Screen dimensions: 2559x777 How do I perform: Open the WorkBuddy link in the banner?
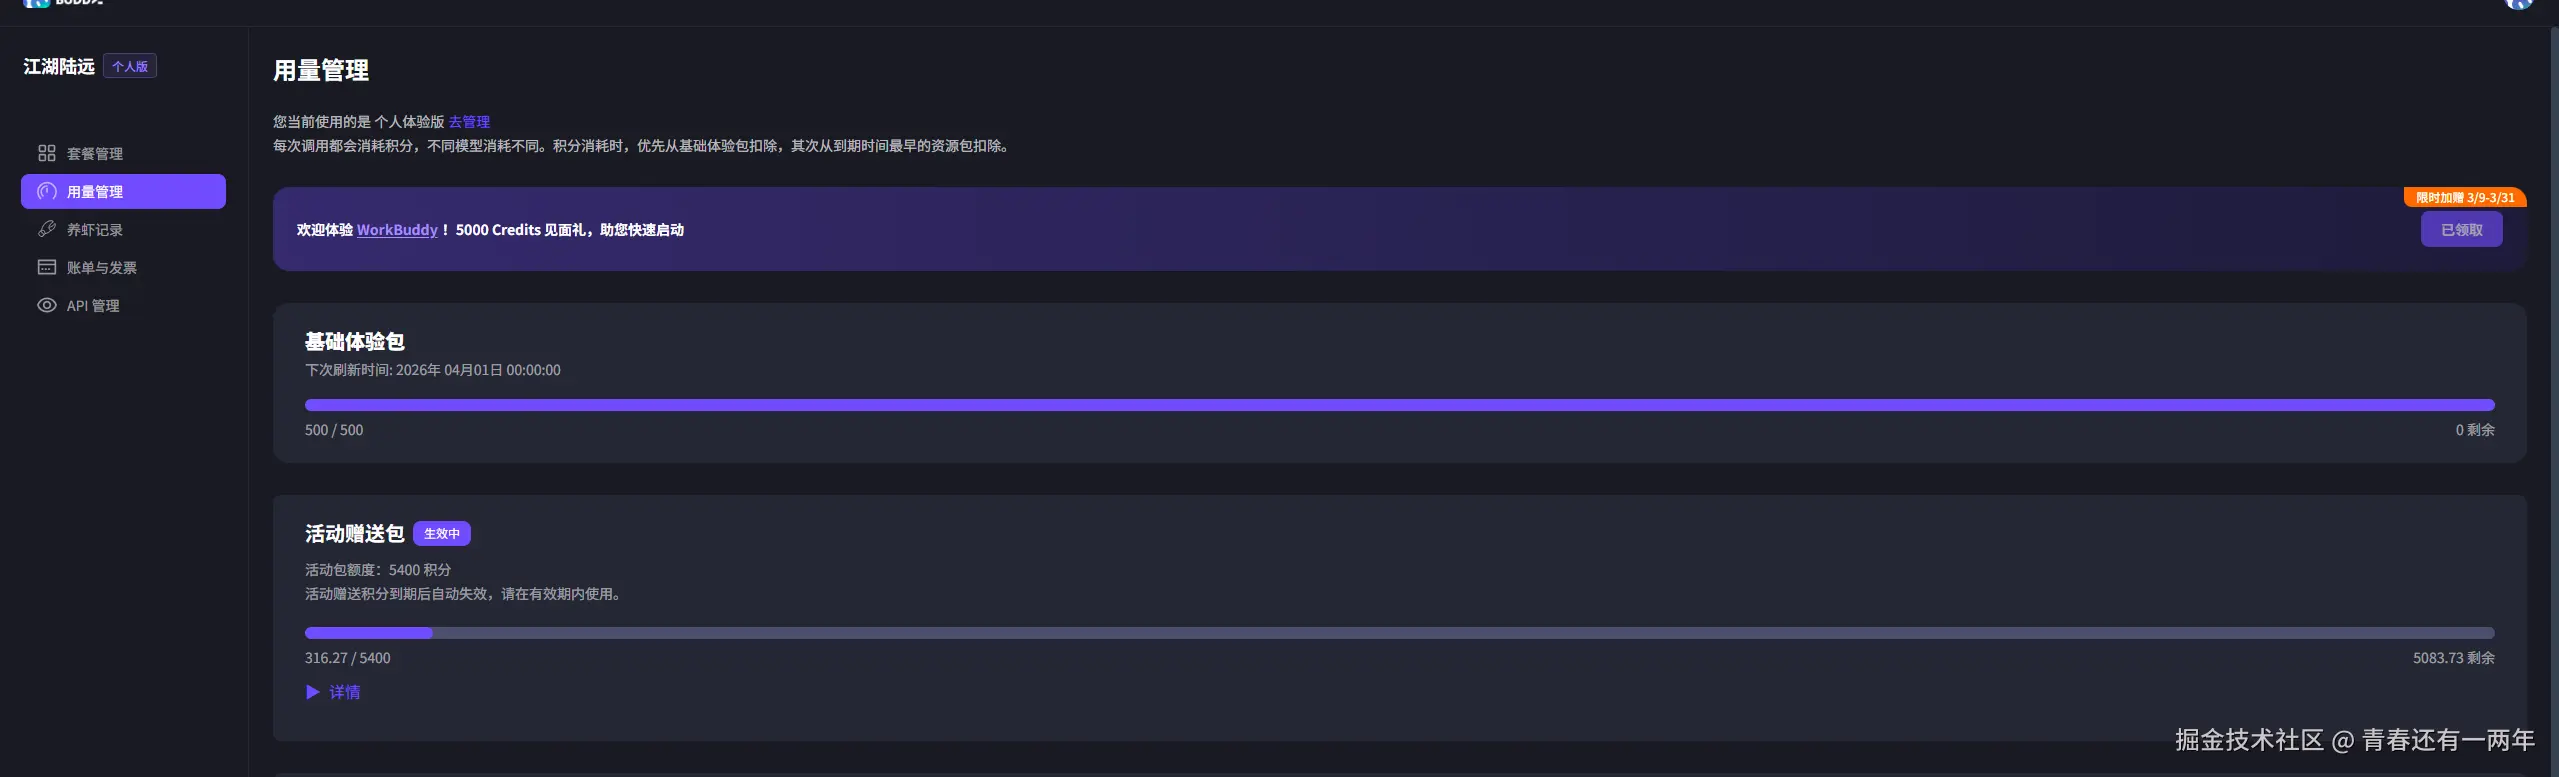(397, 230)
